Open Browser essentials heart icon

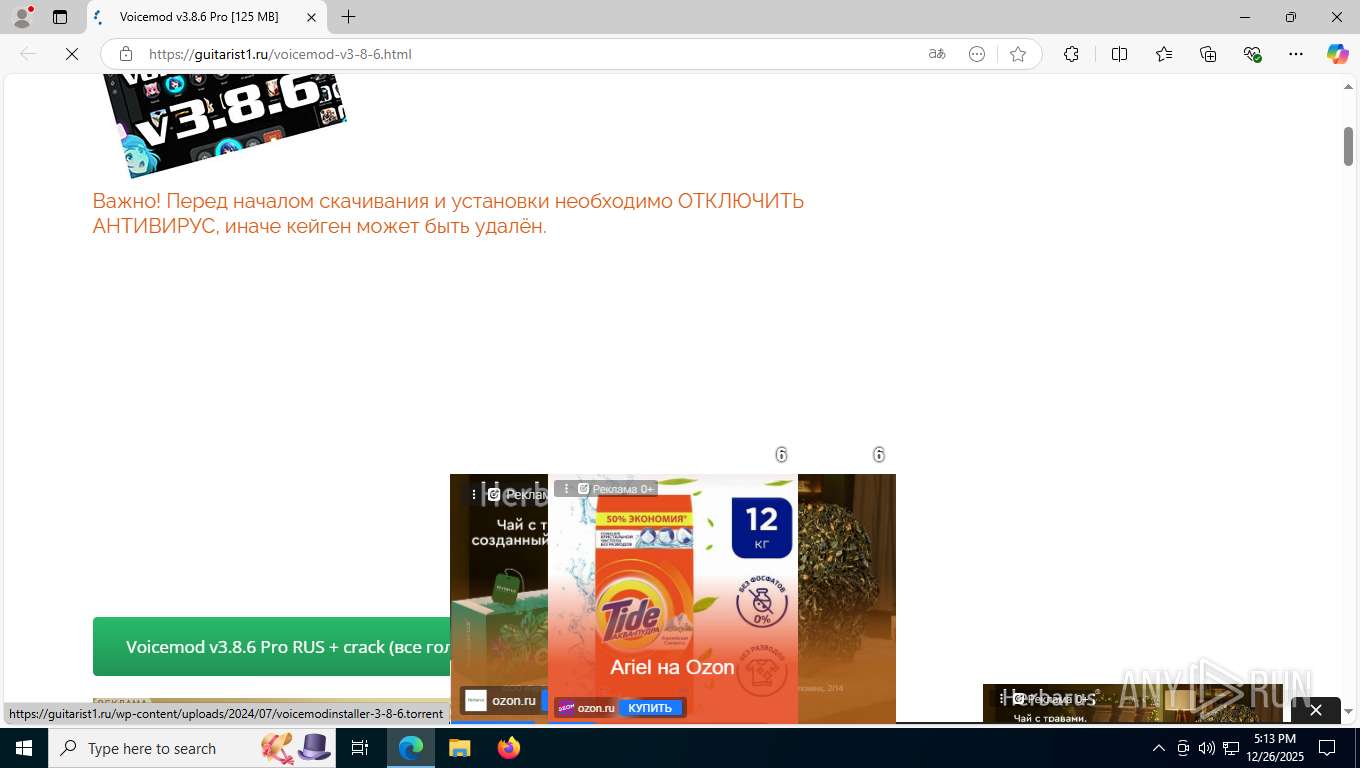(x=1252, y=54)
